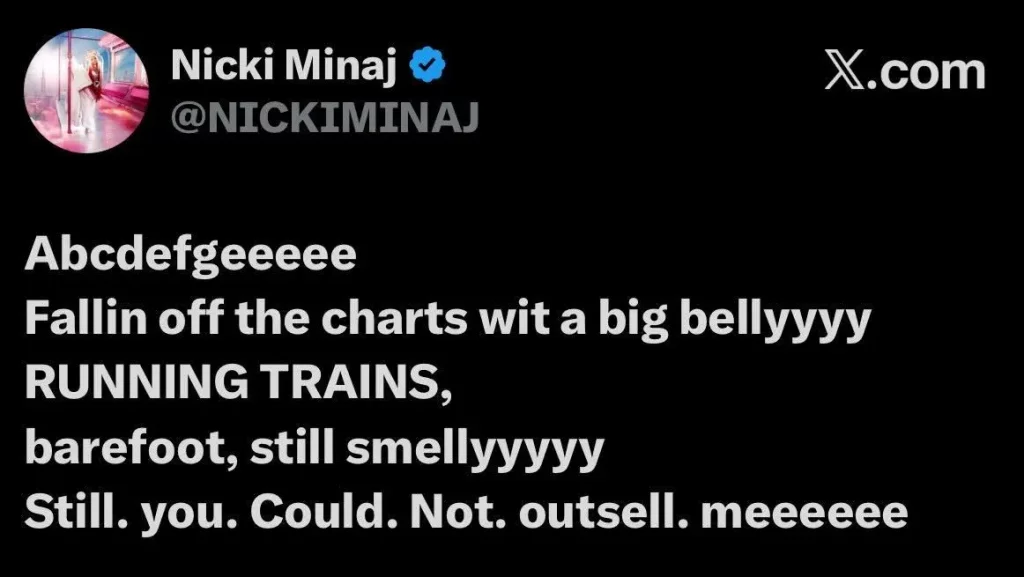Open the @NICKIMINAJ handle link
1024x577 pixels.
tap(325, 117)
